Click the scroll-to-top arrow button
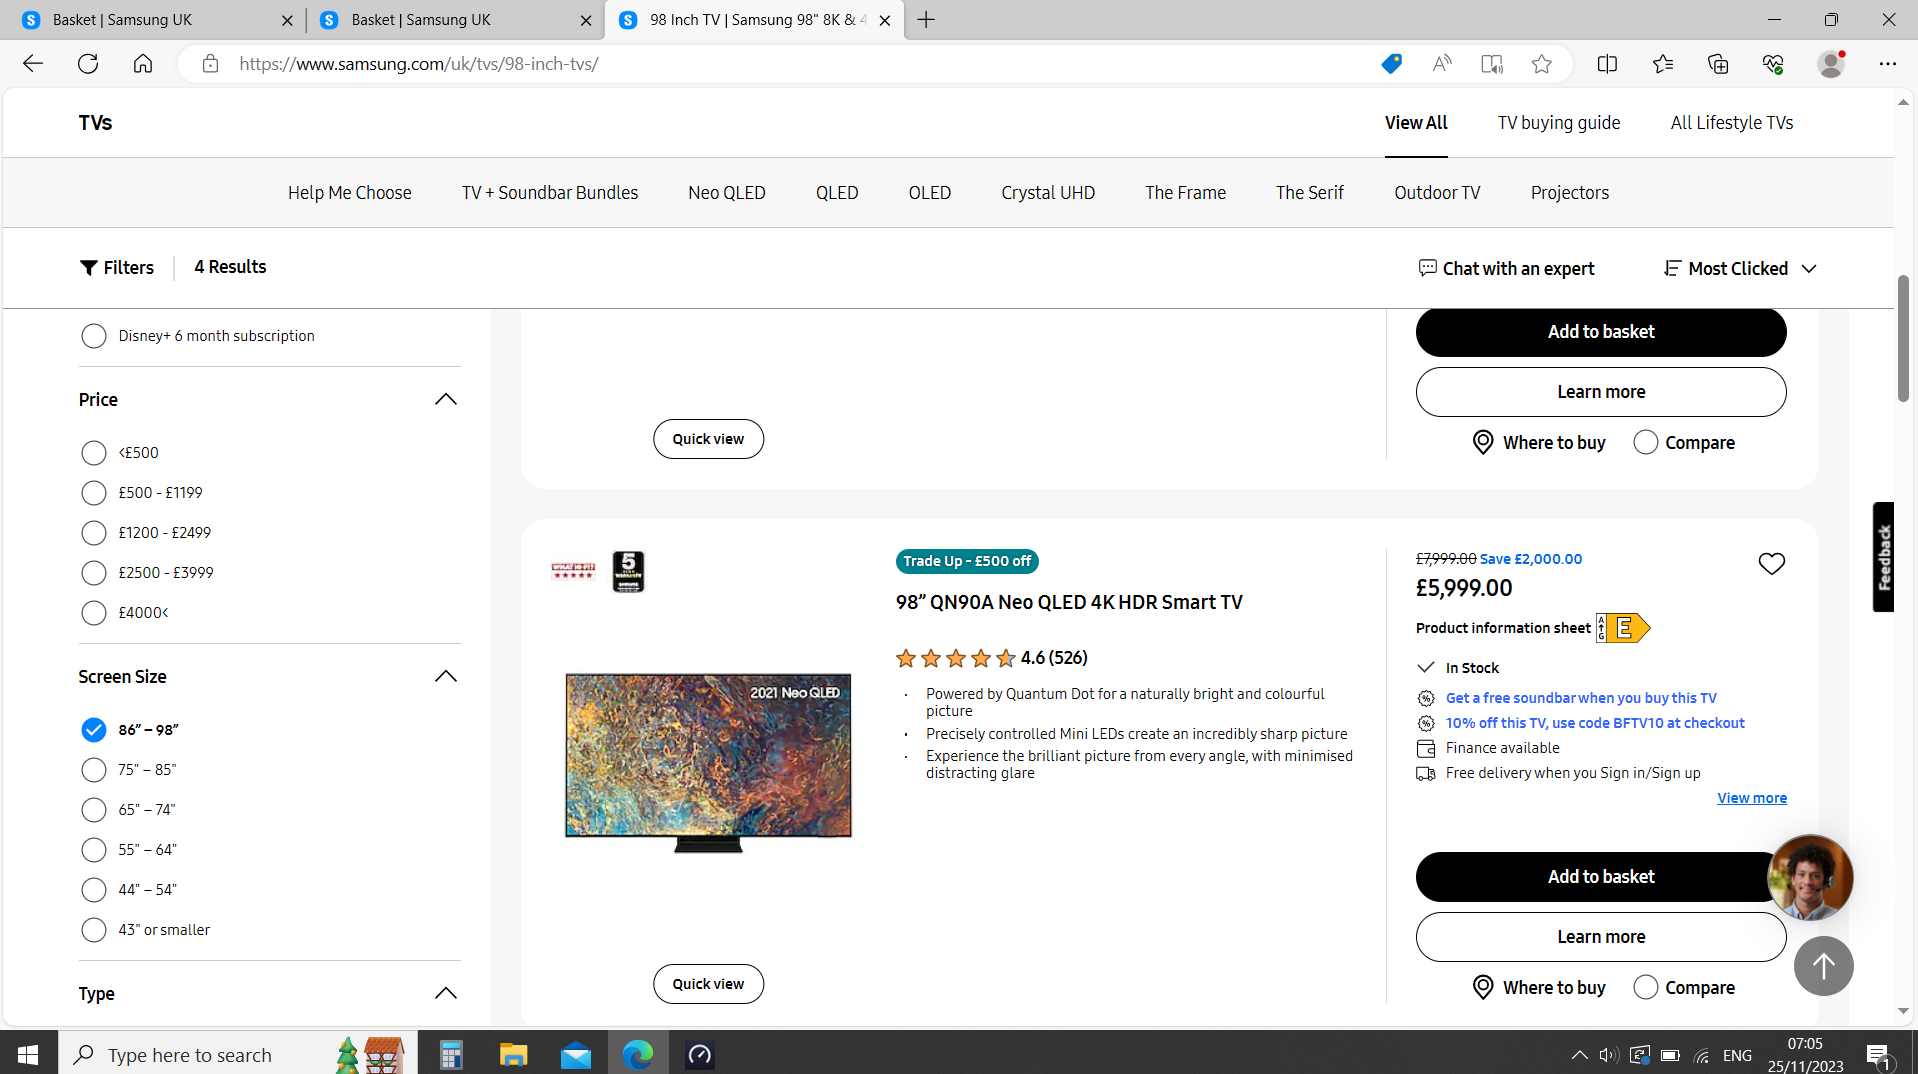 click(1823, 966)
